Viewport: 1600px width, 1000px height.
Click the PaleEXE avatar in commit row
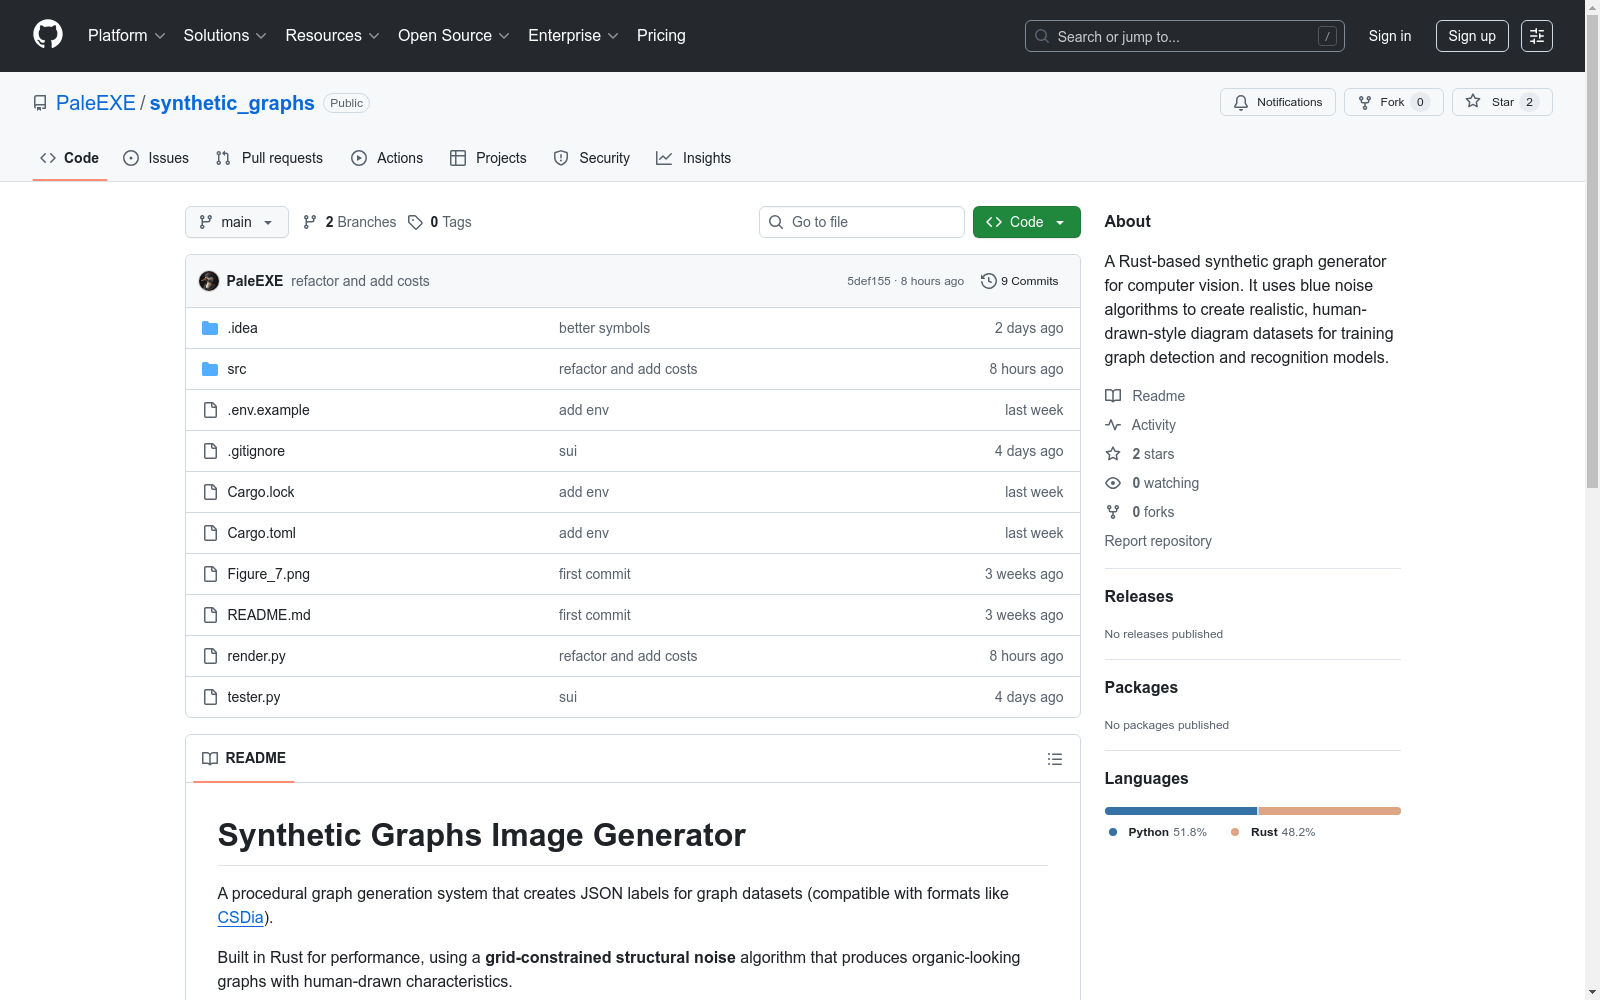click(209, 281)
